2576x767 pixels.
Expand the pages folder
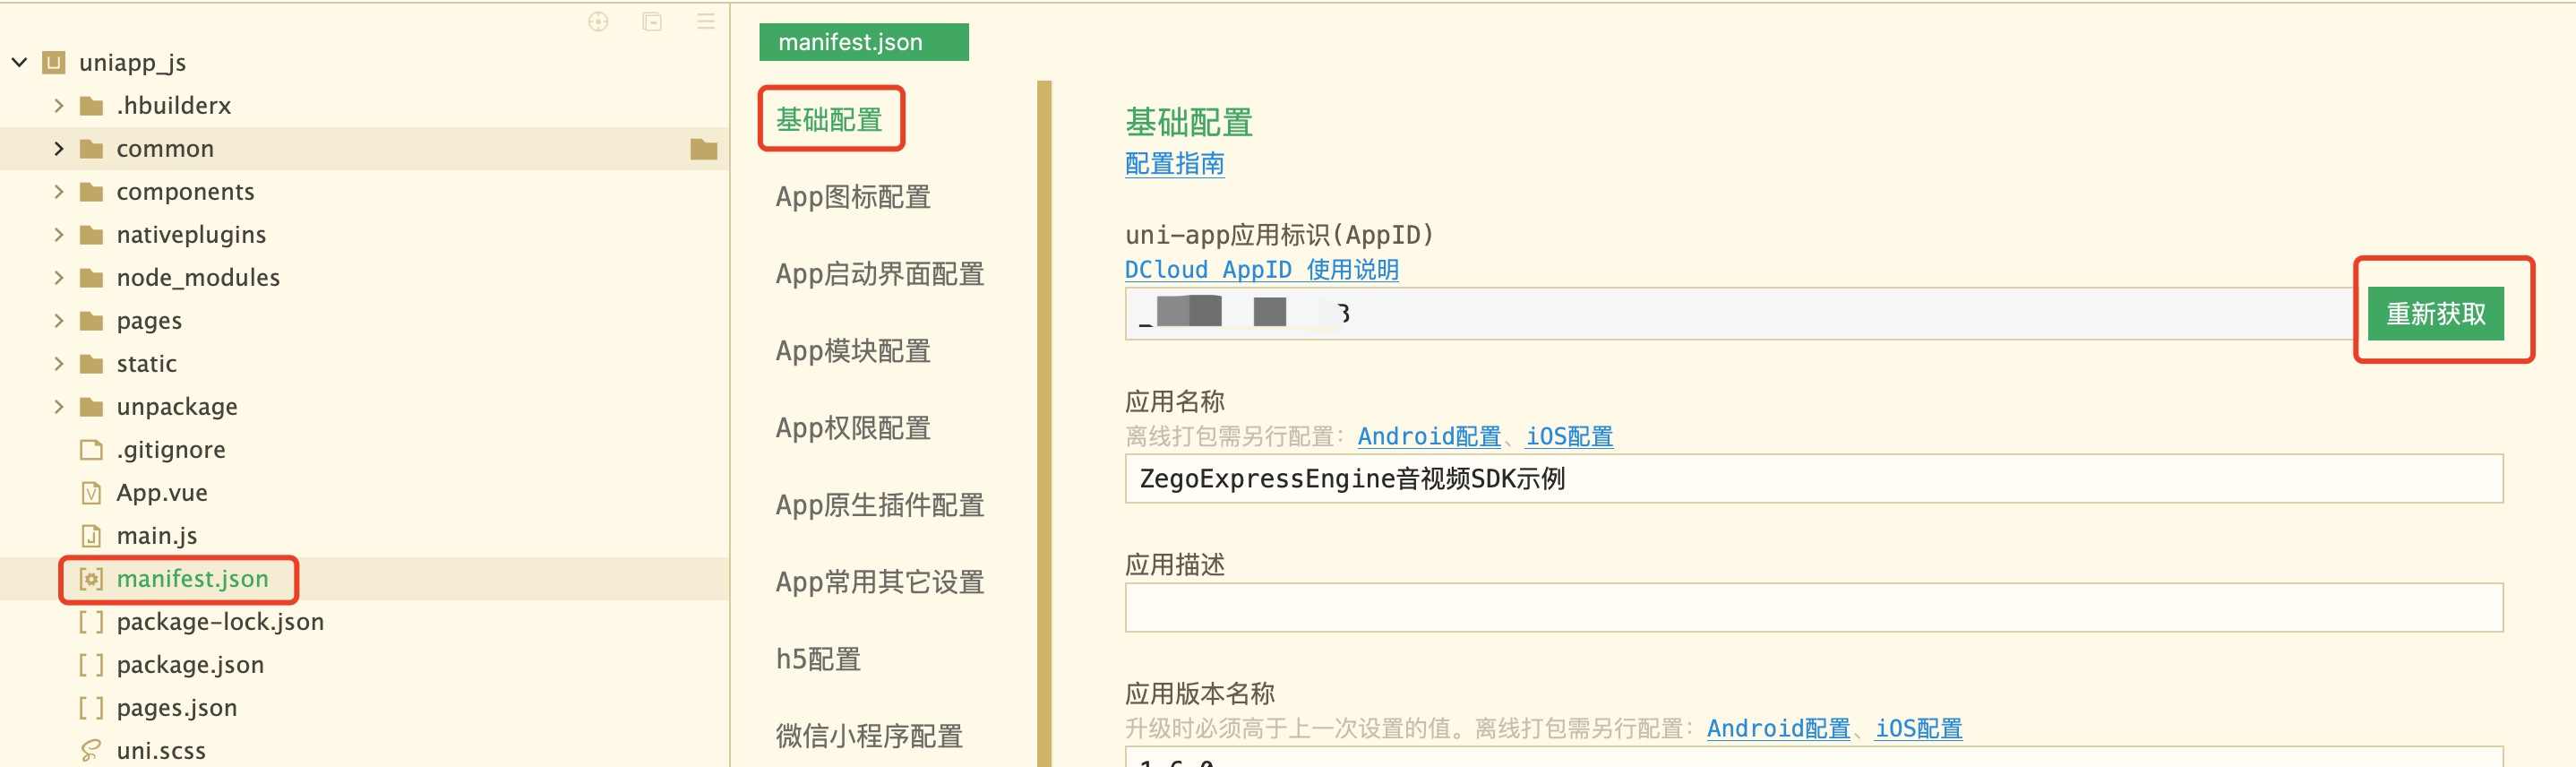[59, 321]
